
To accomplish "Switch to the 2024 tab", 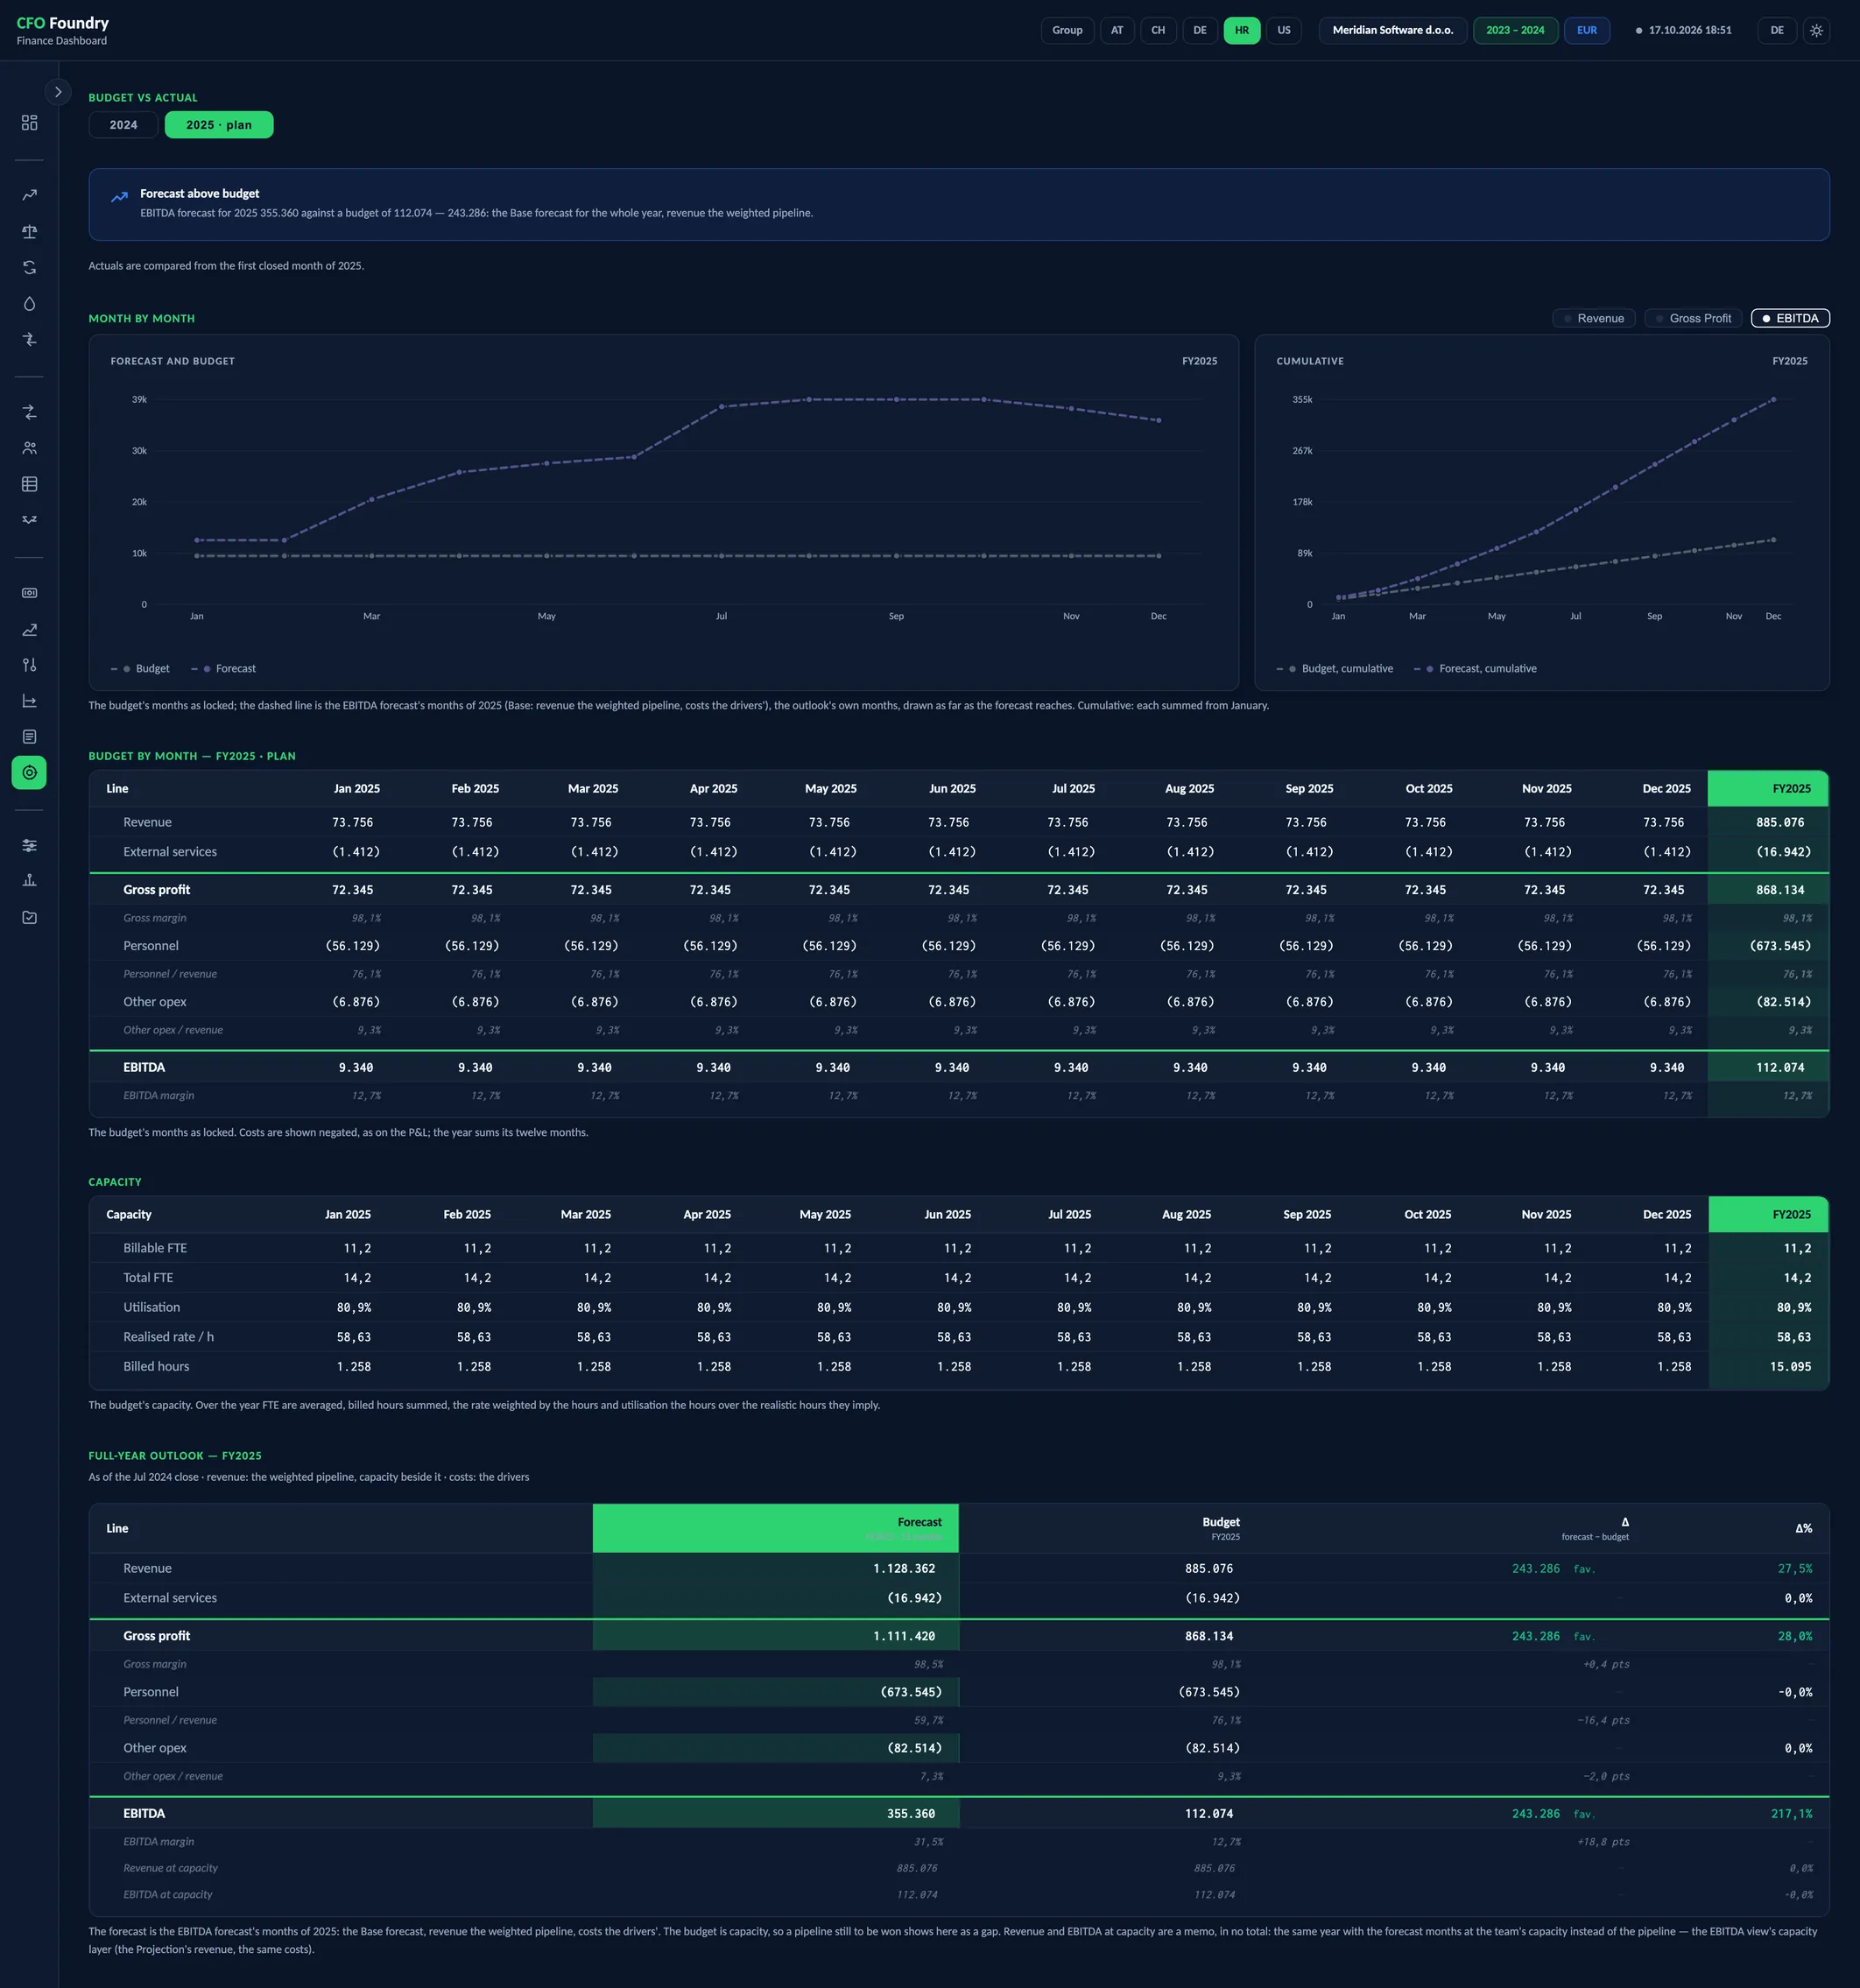I will tap(123, 125).
